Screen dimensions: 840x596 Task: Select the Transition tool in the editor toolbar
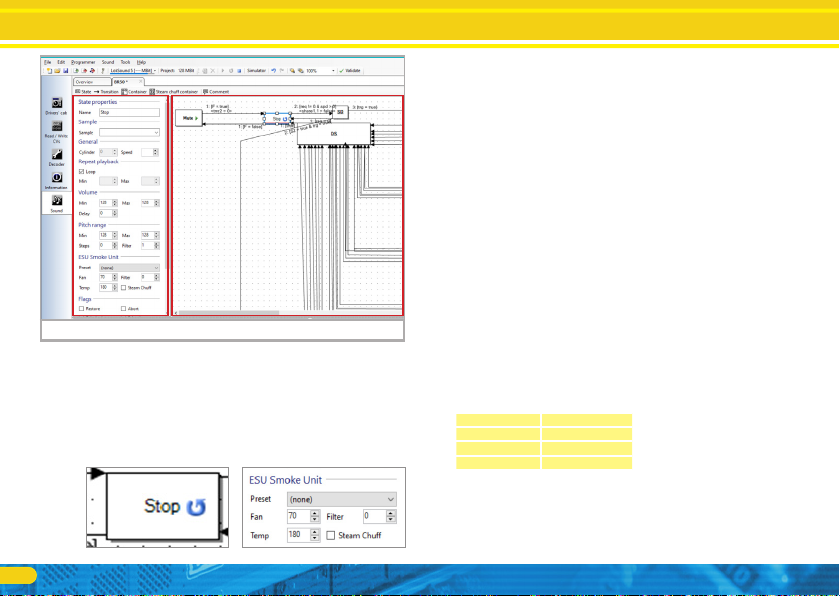pyautogui.click(x=107, y=91)
